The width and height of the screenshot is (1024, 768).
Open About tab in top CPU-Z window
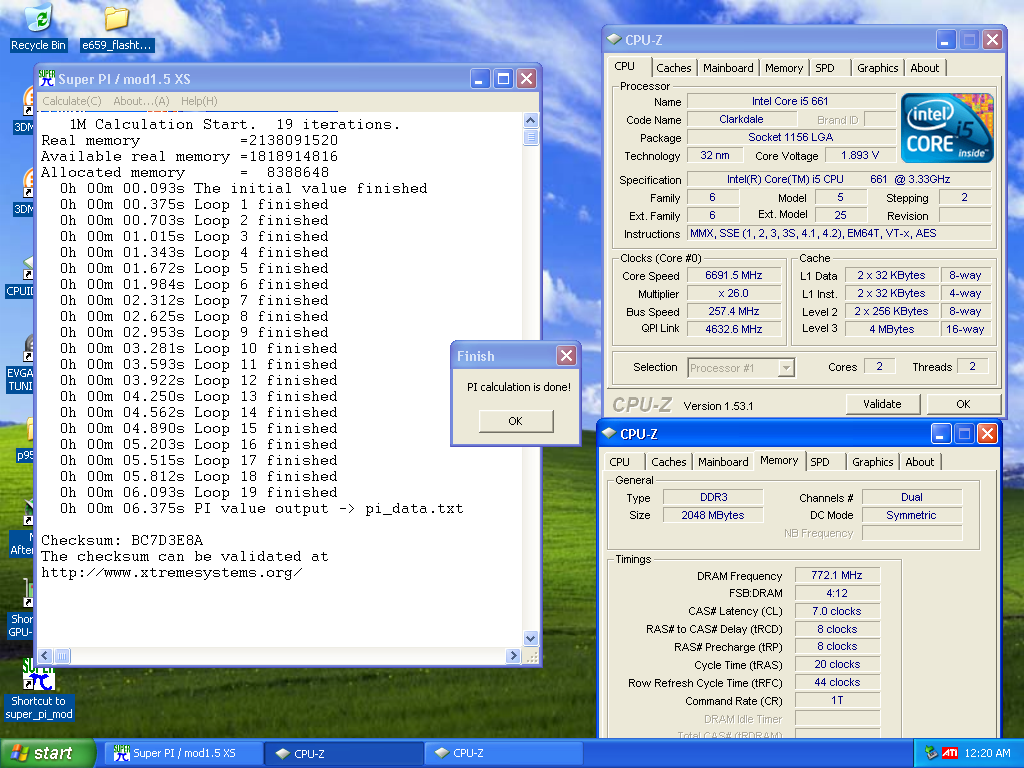pos(925,68)
